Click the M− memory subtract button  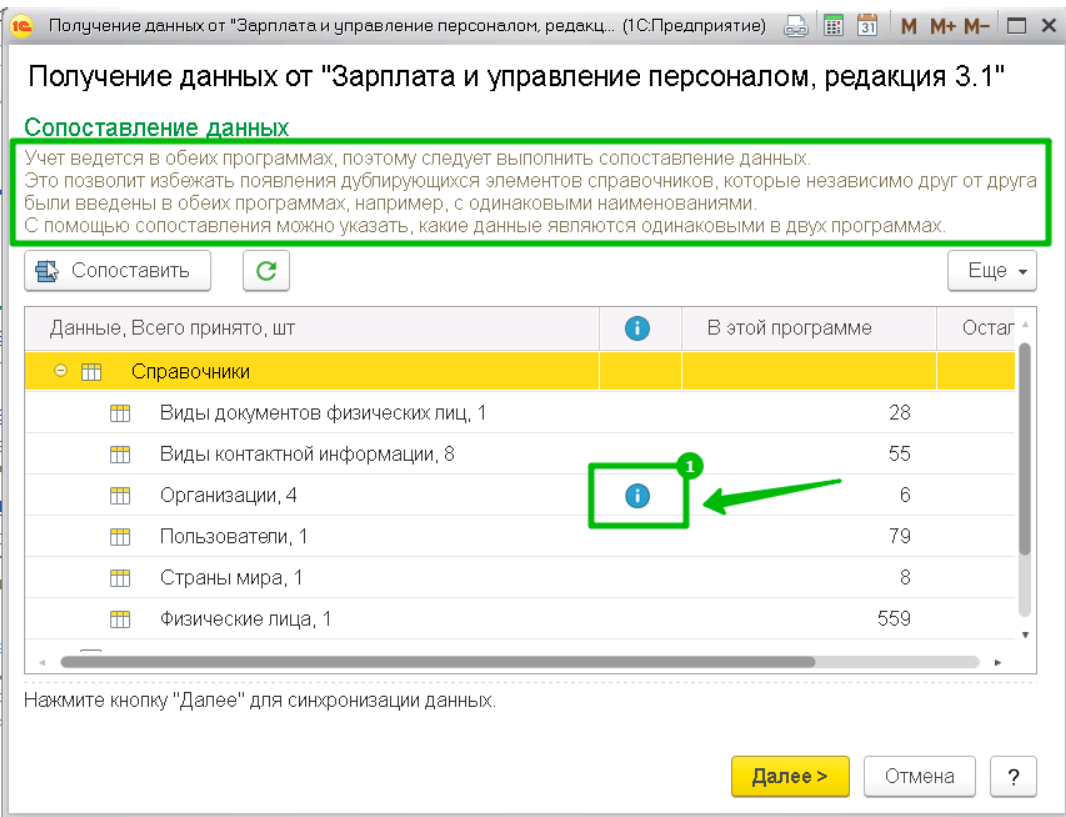[x=977, y=26]
